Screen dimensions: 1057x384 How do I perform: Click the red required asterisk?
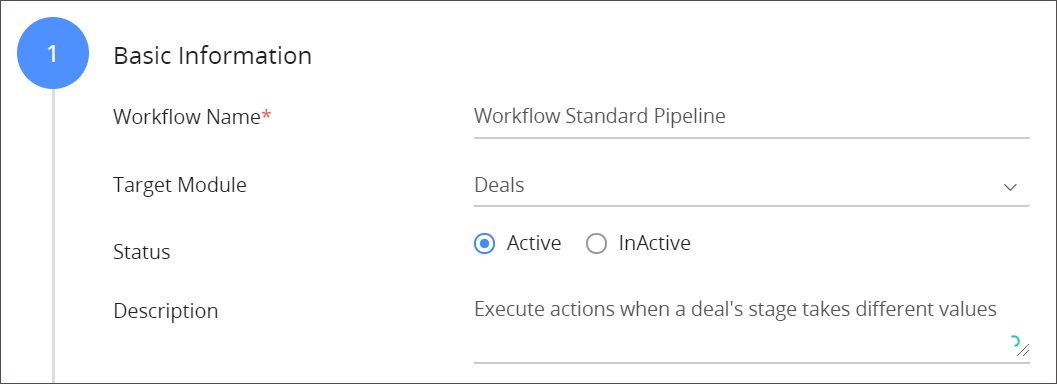(x=267, y=115)
